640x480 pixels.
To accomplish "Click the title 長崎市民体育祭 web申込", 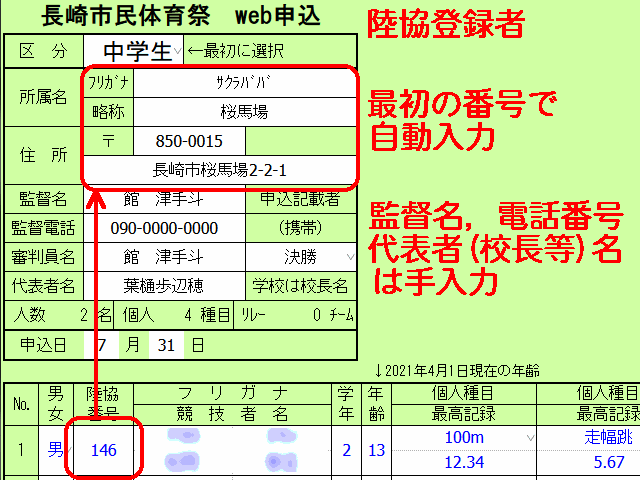I will (x=181, y=17).
